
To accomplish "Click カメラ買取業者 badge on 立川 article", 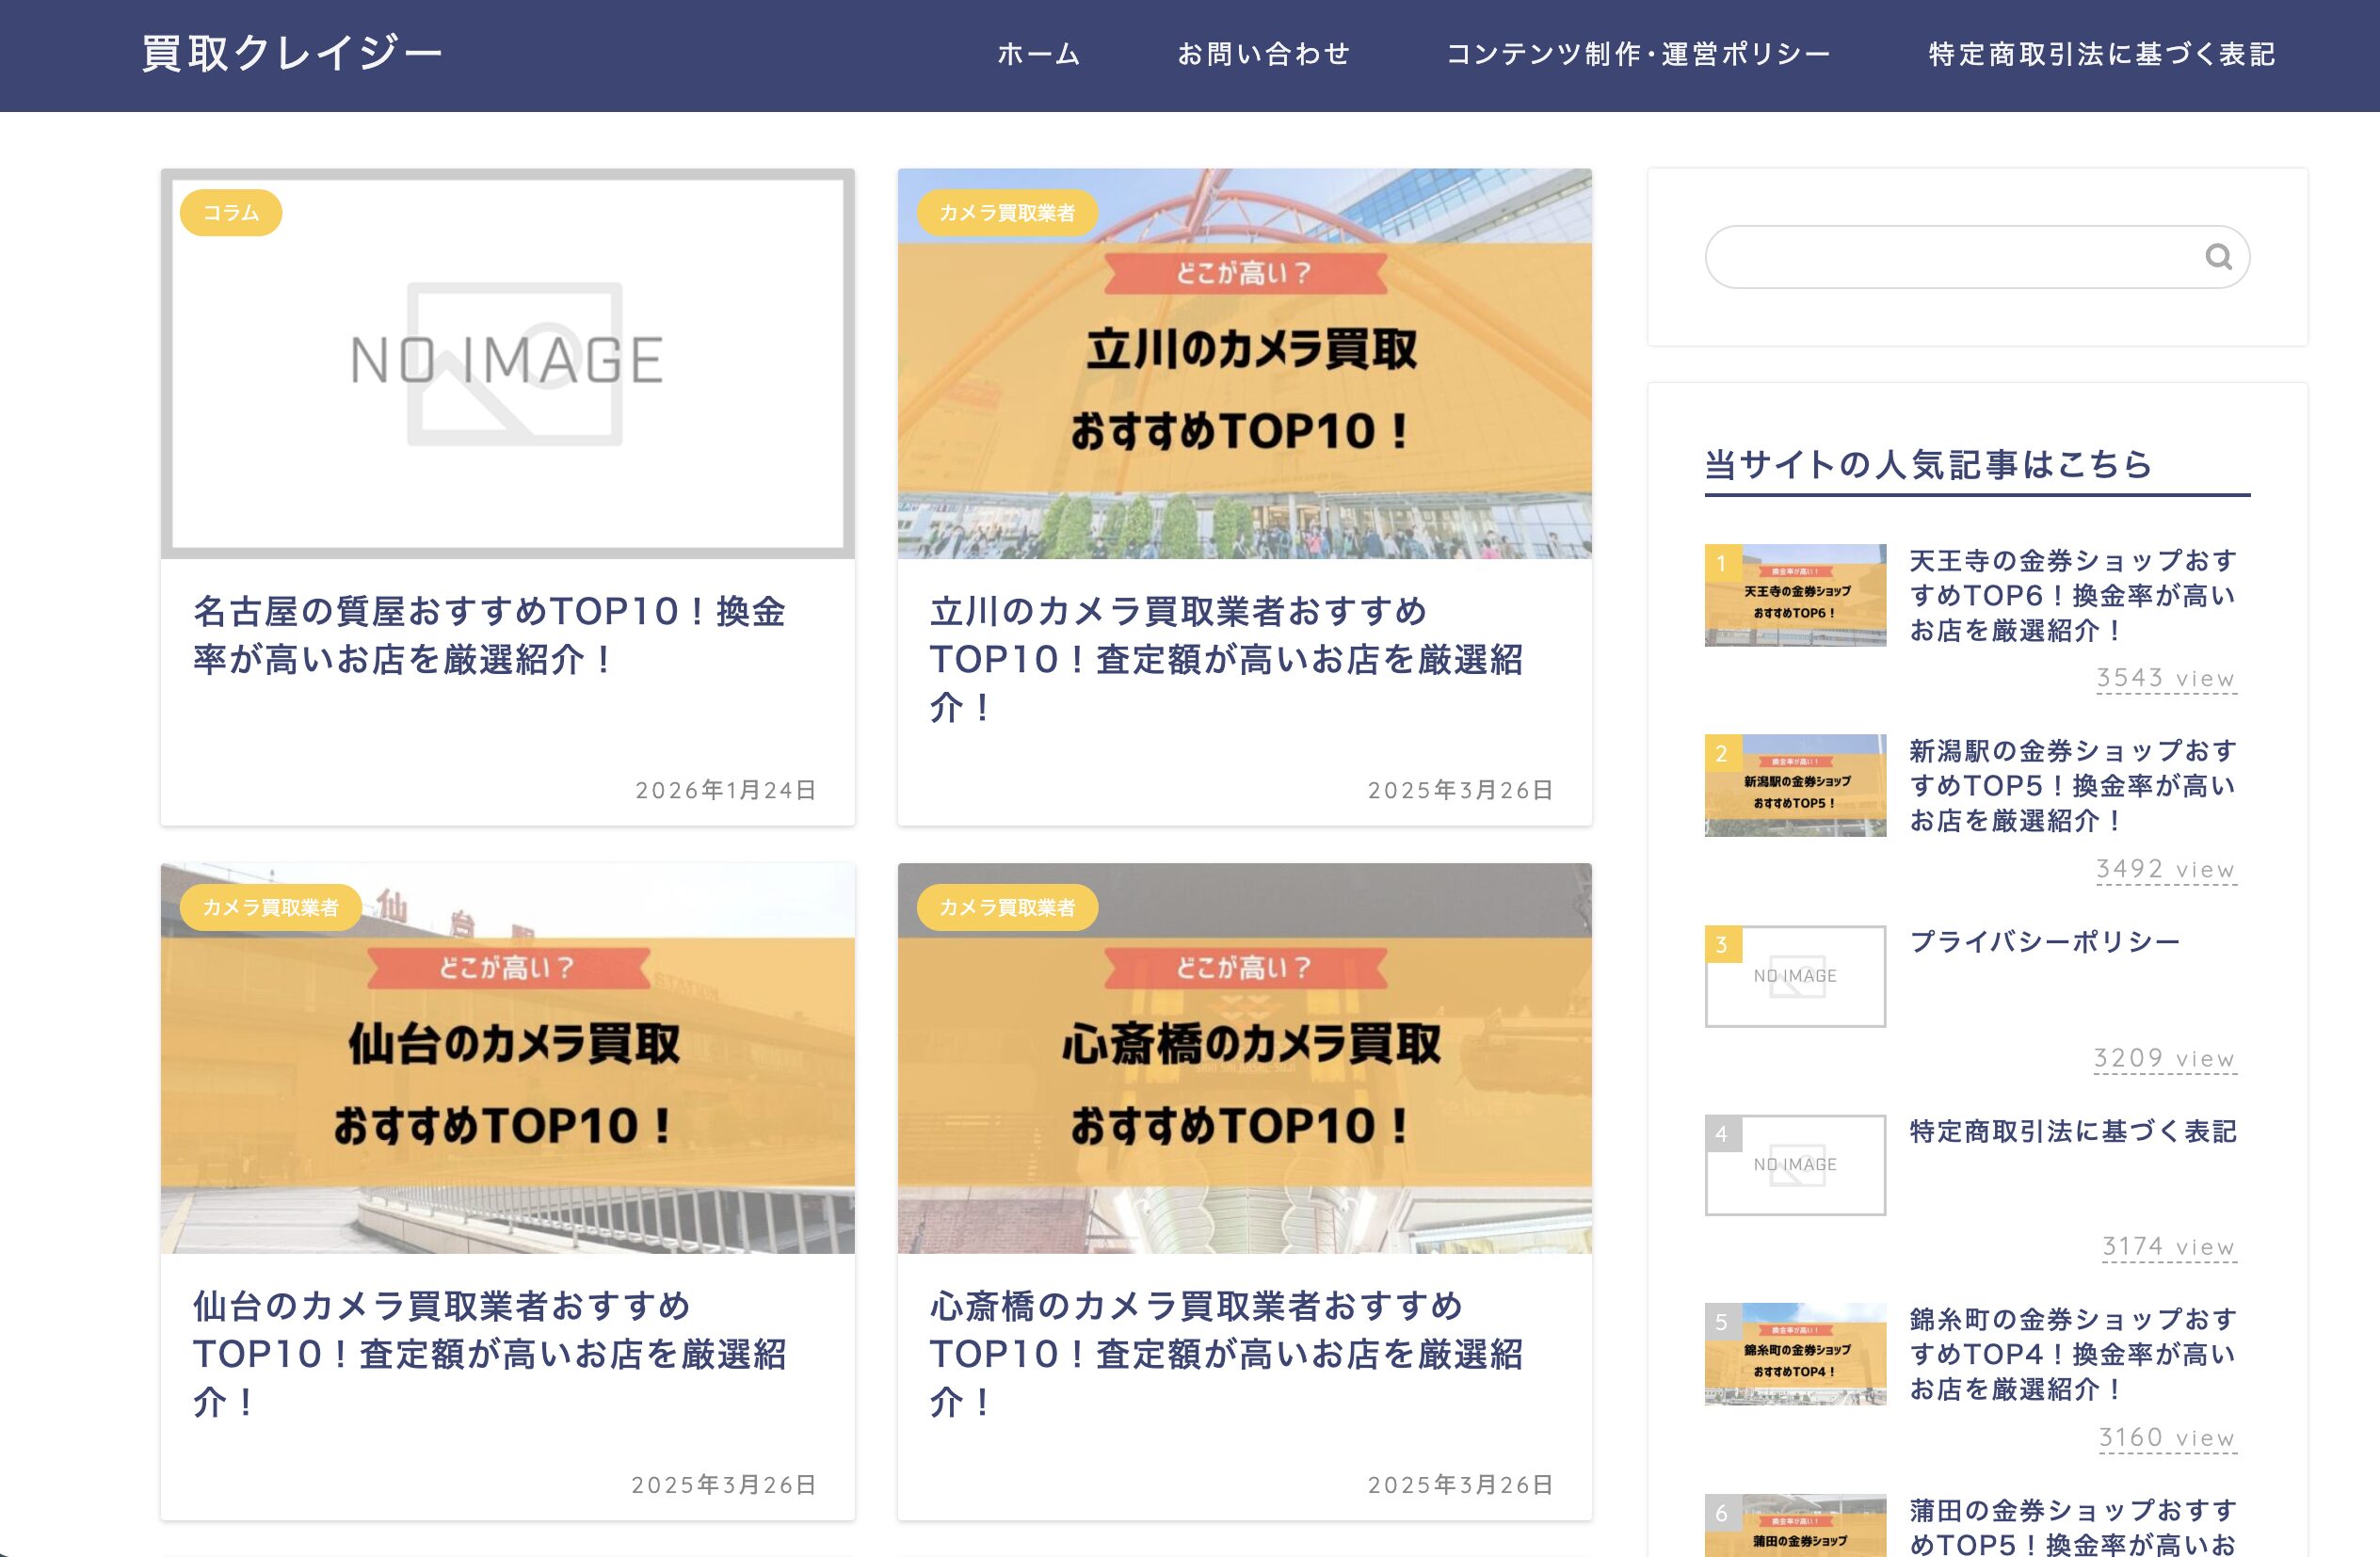I will 1007,213.
